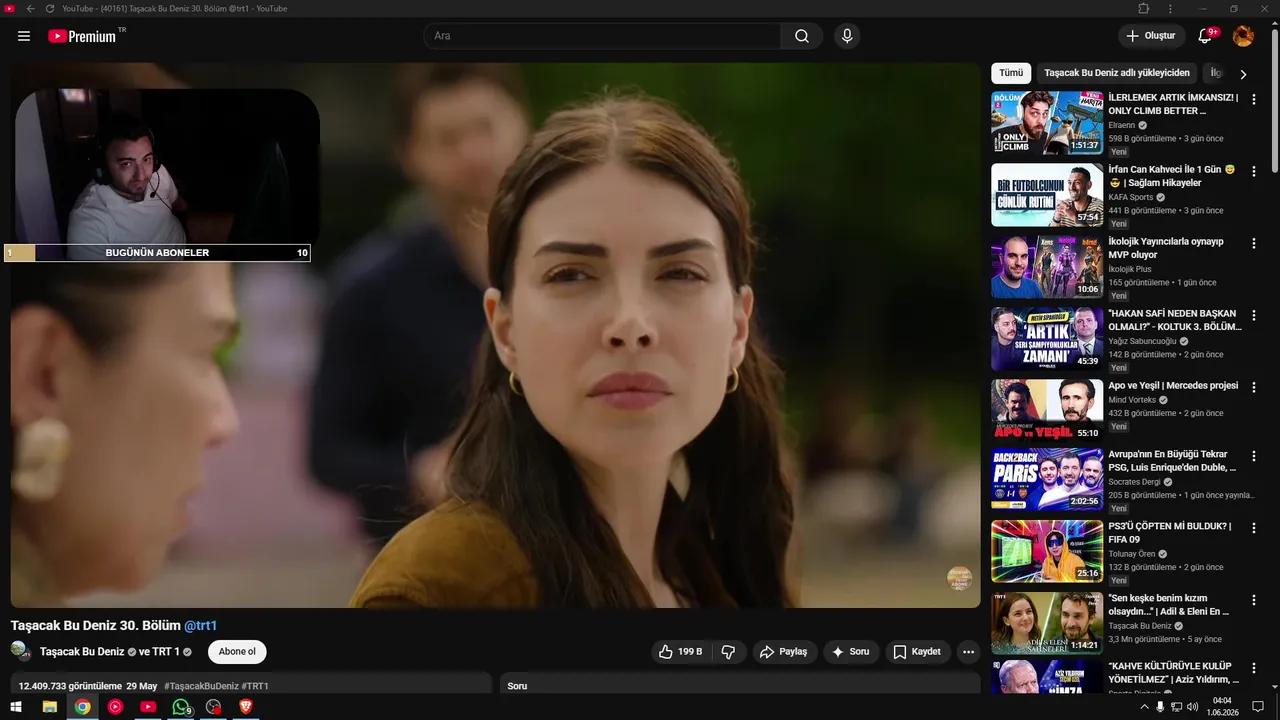1280x720 pixels.
Task: Open WhatsApp from the taskbar
Action: point(181,707)
